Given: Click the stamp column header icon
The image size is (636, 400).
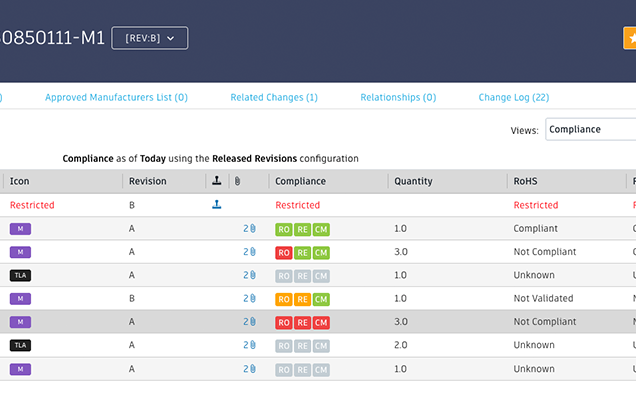Looking at the screenshot, I should point(217,181).
